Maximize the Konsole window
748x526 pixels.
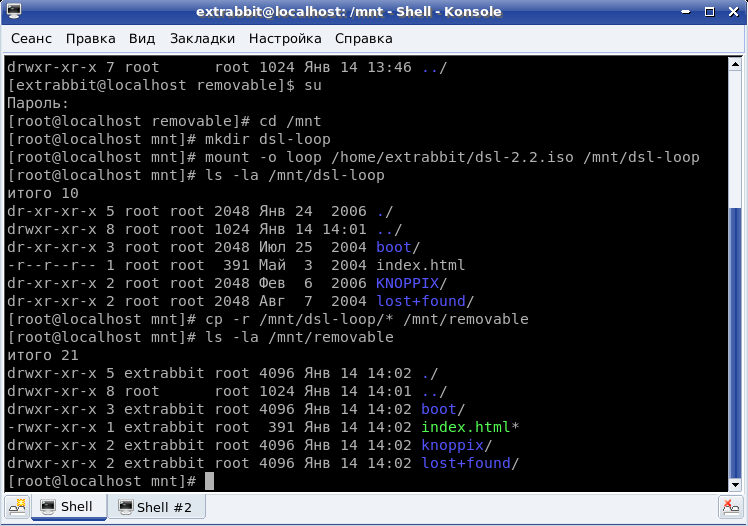click(x=713, y=11)
